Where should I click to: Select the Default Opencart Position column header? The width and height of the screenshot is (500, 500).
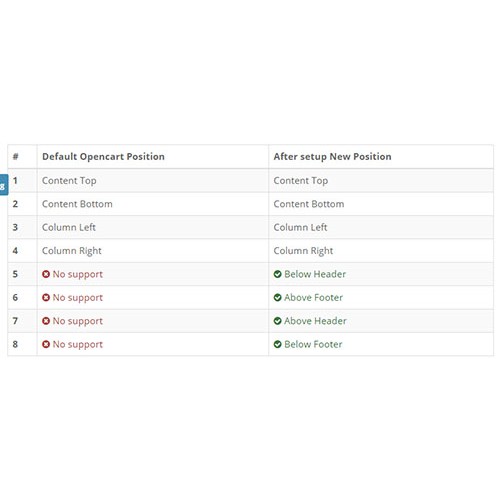pyautogui.click(x=103, y=157)
